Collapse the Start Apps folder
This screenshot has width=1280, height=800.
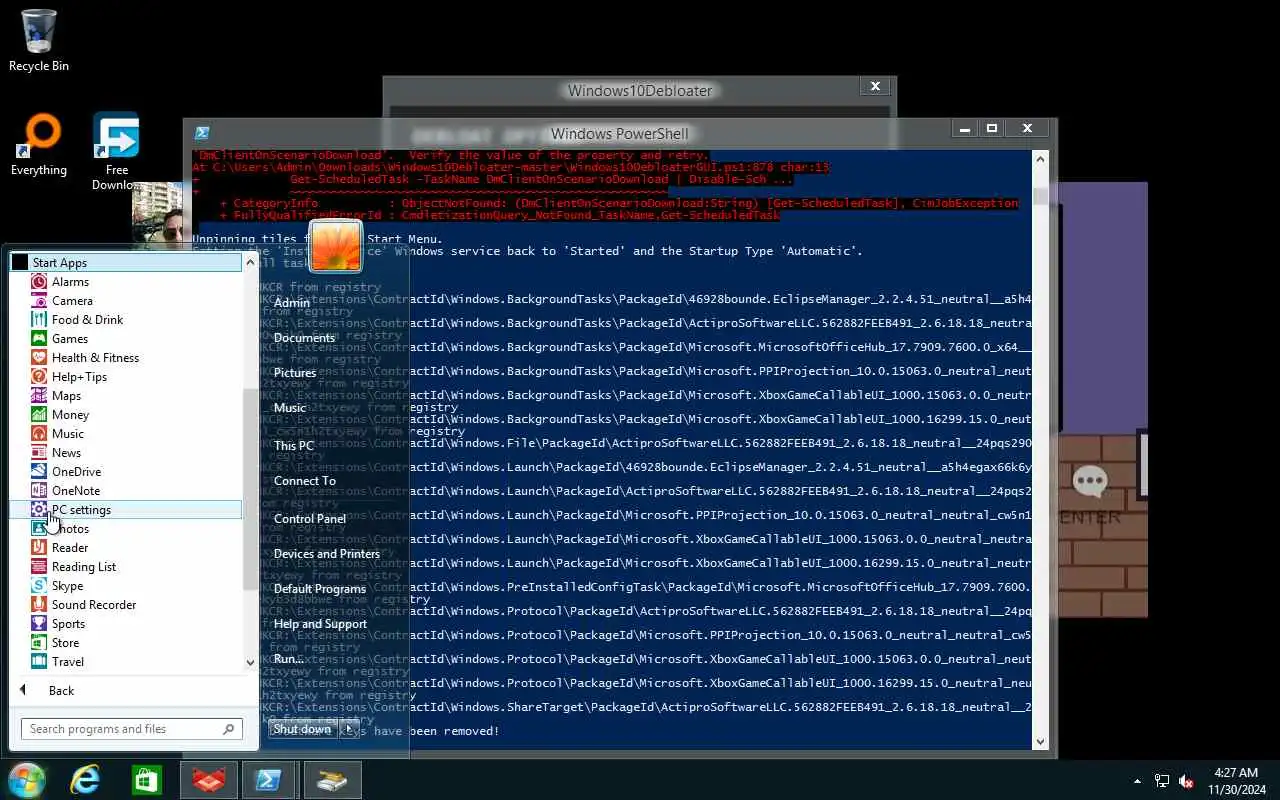tap(127, 263)
